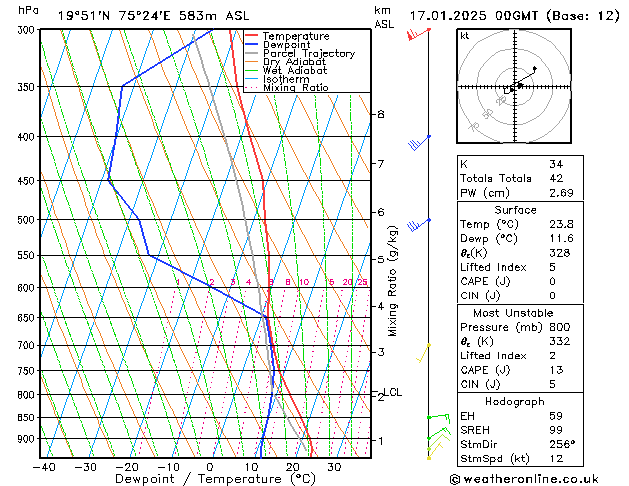Click the '900' pressure level label
Viewport: 629px width, 486px height.
click(x=28, y=439)
